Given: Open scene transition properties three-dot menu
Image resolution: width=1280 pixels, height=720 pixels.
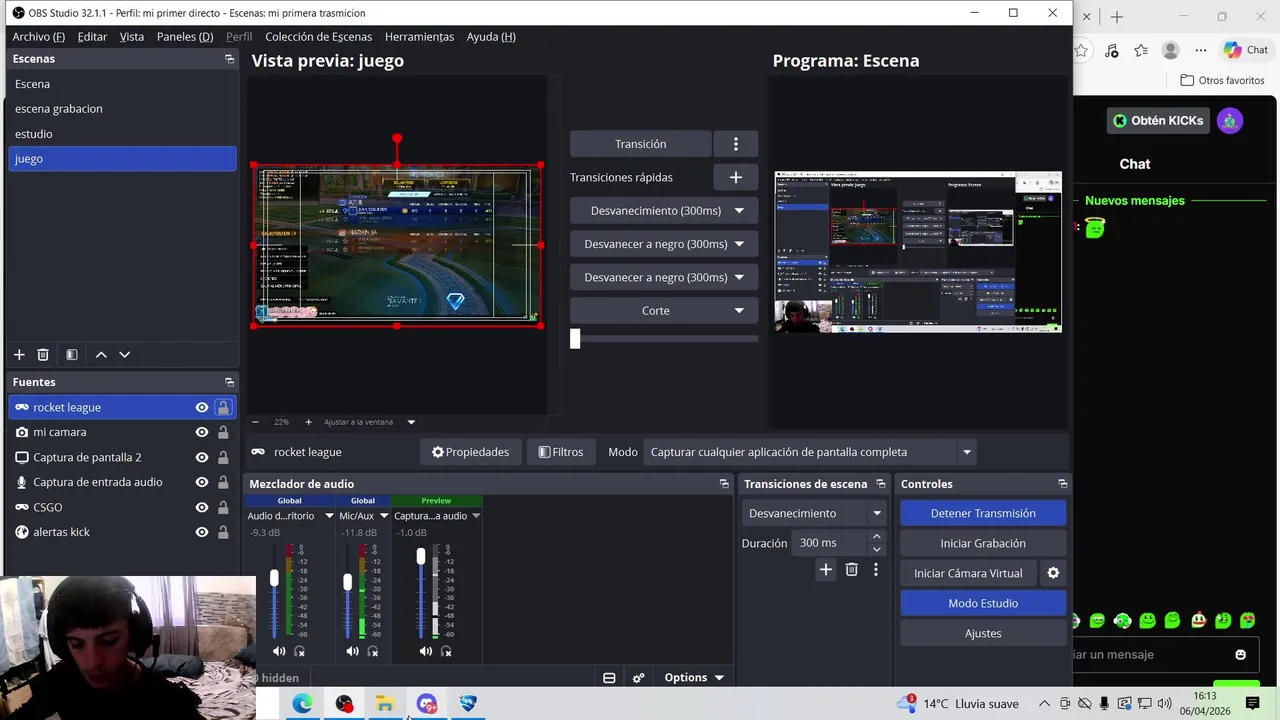Looking at the screenshot, I should pyautogui.click(x=876, y=570).
